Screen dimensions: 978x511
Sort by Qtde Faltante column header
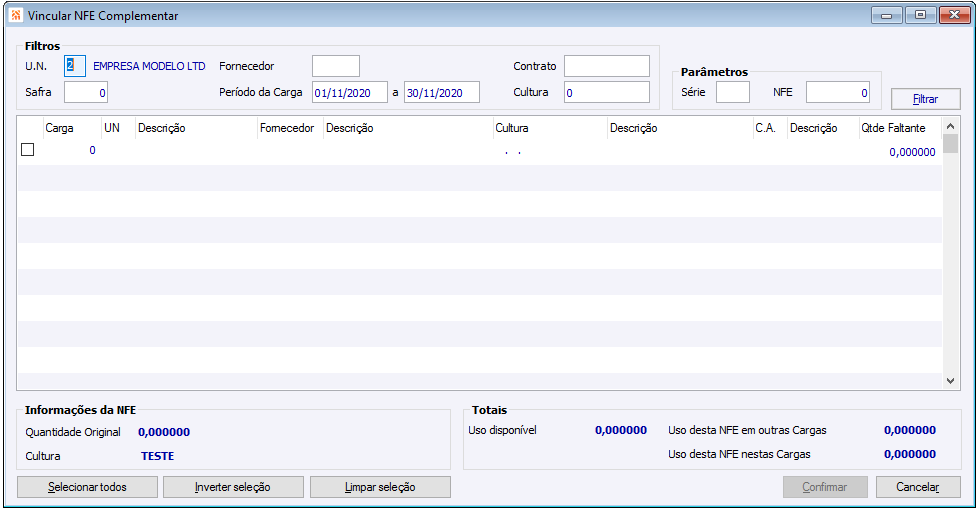point(900,128)
